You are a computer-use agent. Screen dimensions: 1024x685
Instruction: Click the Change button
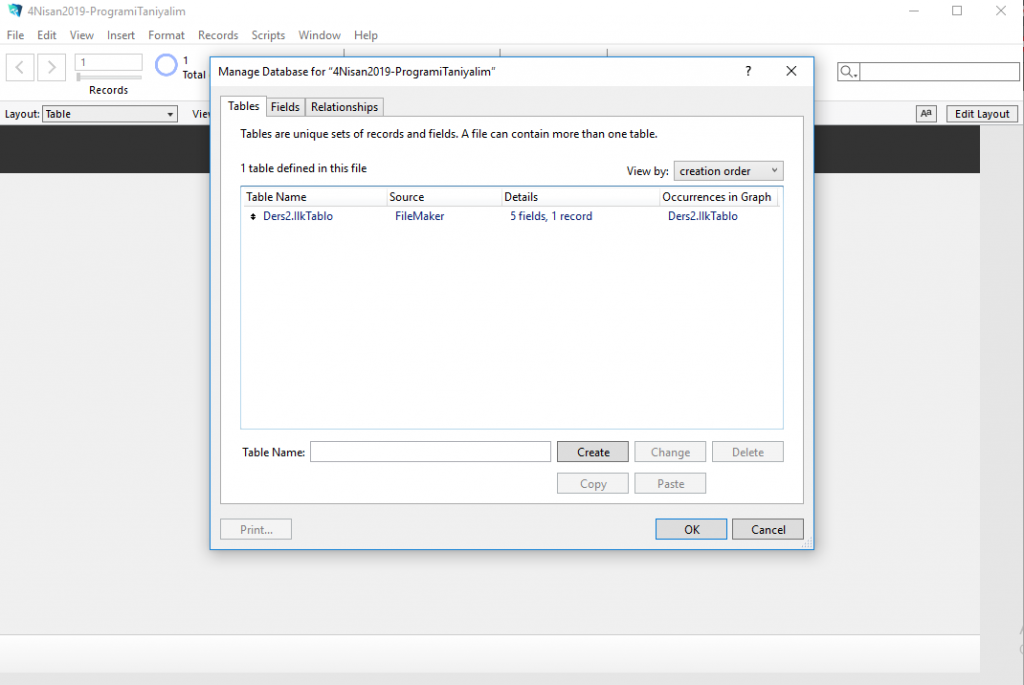pyautogui.click(x=670, y=452)
